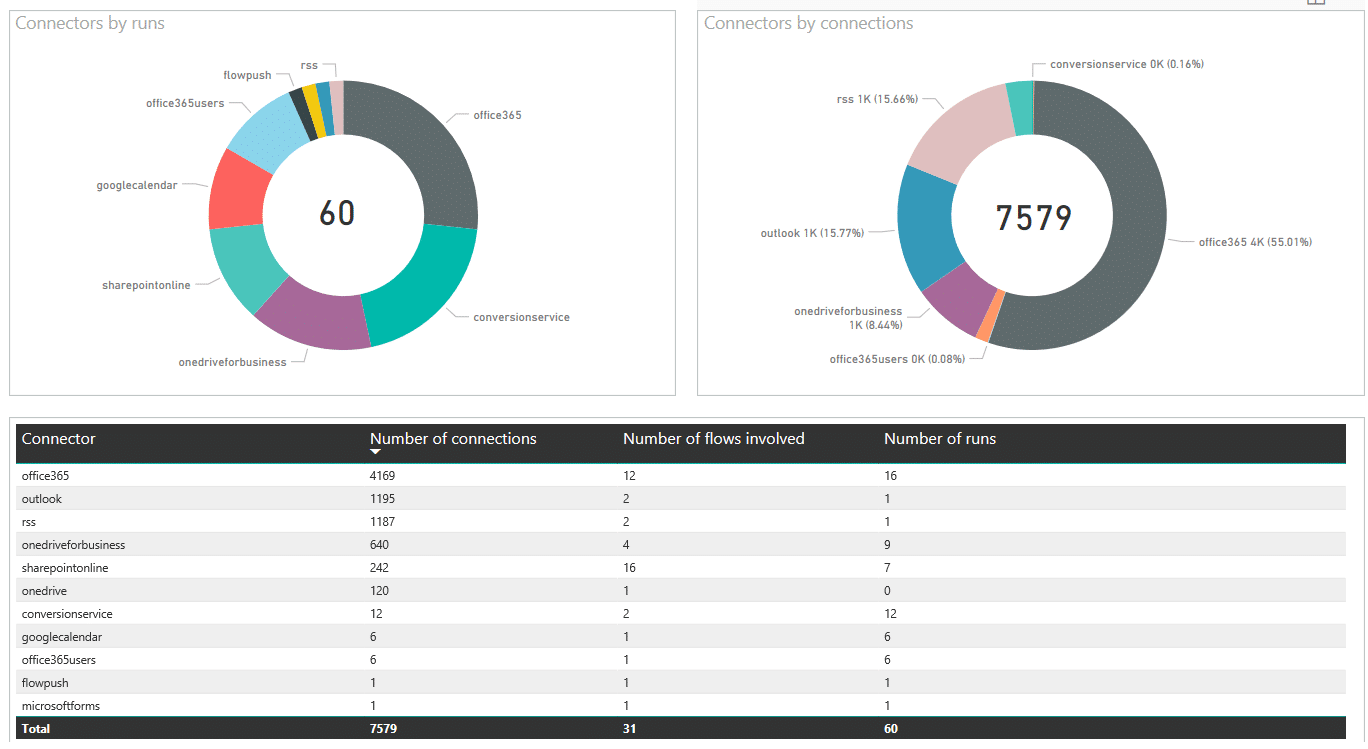Select office365 row in connector table
Image resolution: width=1368 pixels, height=749 pixels.
coord(680,476)
